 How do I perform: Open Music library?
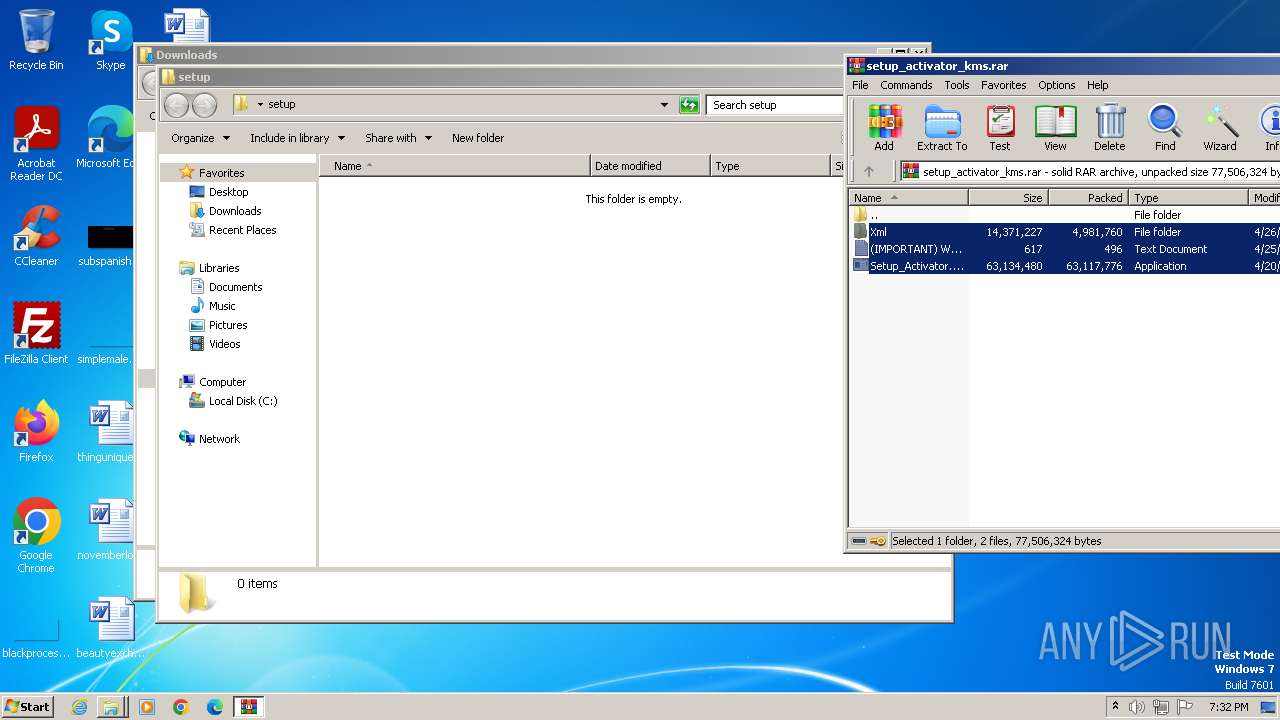coord(222,306)
